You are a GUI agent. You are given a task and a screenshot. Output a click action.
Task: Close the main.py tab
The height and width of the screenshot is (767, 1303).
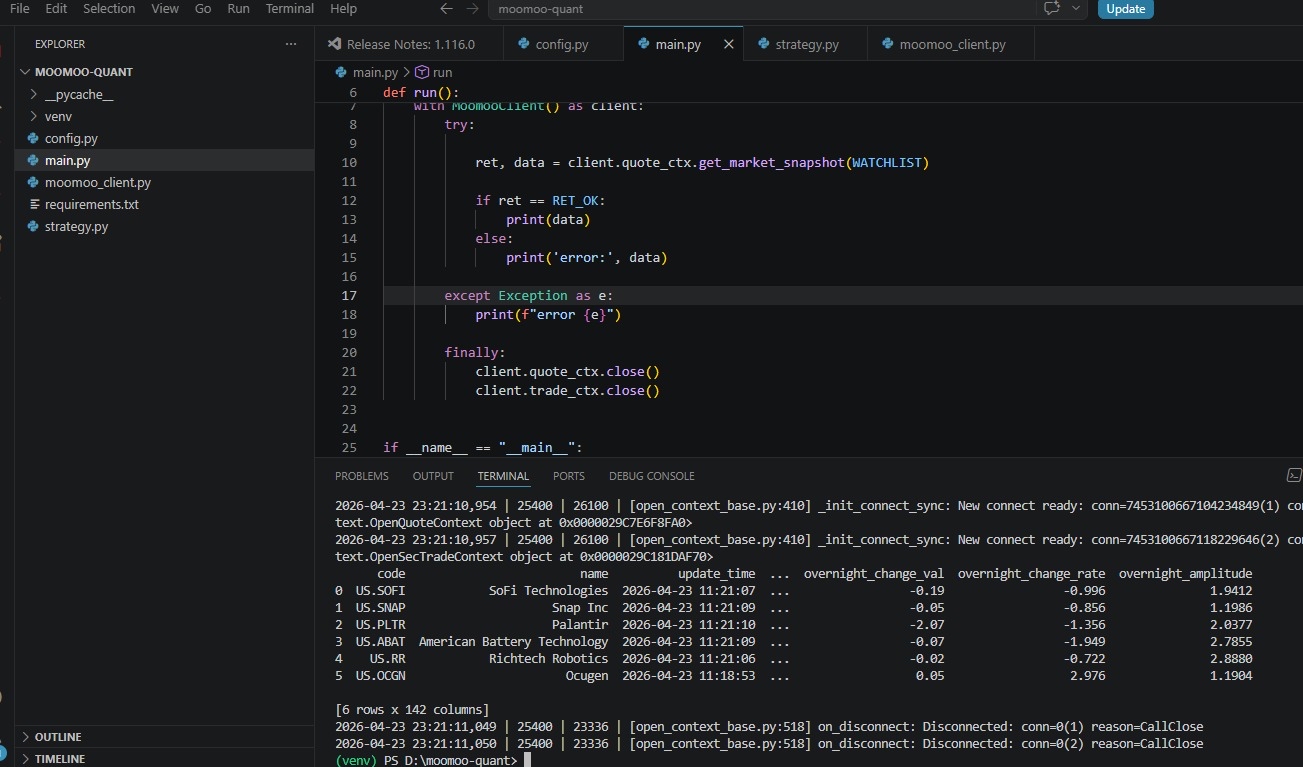pyautogui.click(x=728, y=44)
